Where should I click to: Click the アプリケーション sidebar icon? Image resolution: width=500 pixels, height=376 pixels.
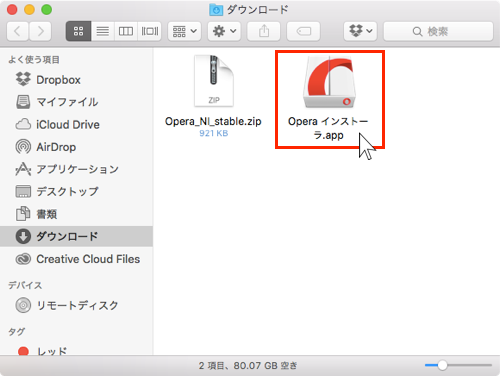pos(23,169)
